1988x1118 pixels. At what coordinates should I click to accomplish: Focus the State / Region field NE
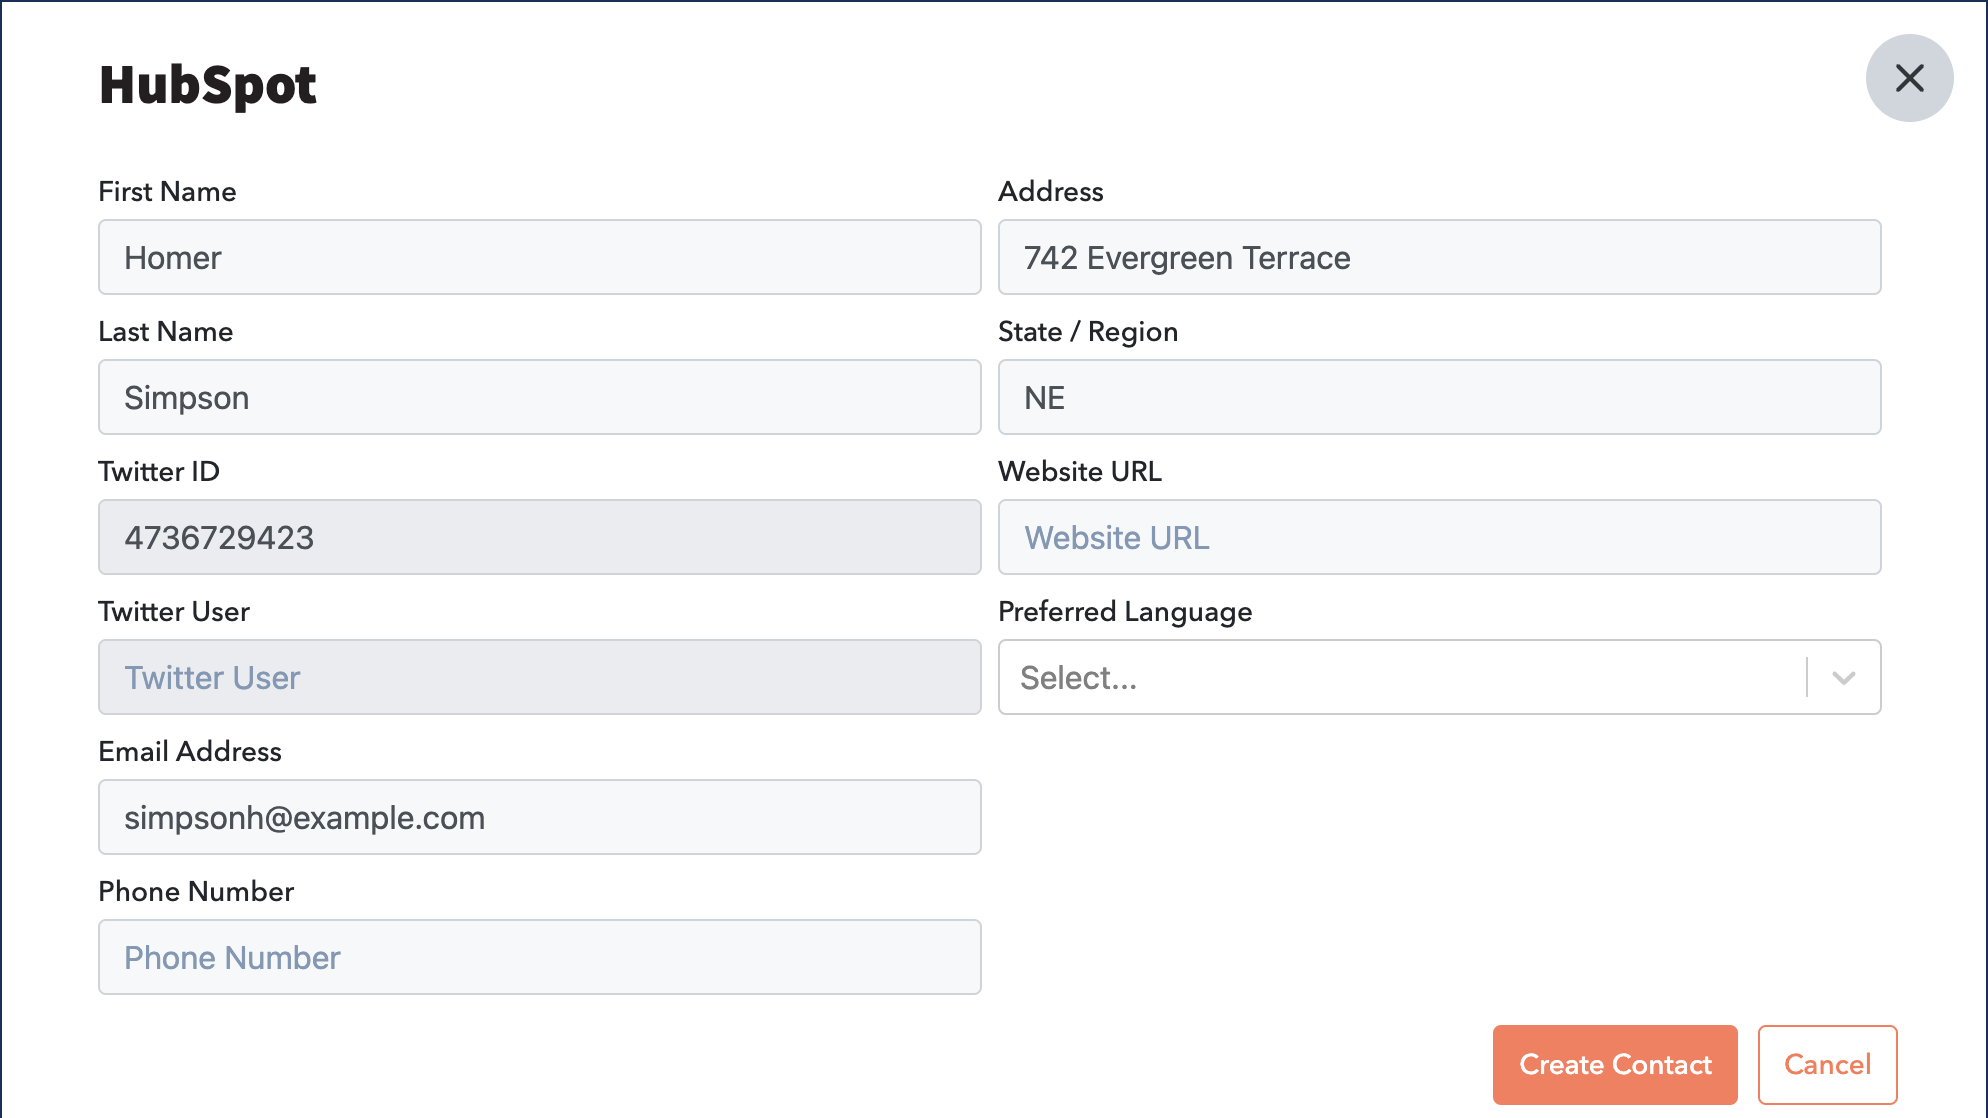(x=1439, y=398)
